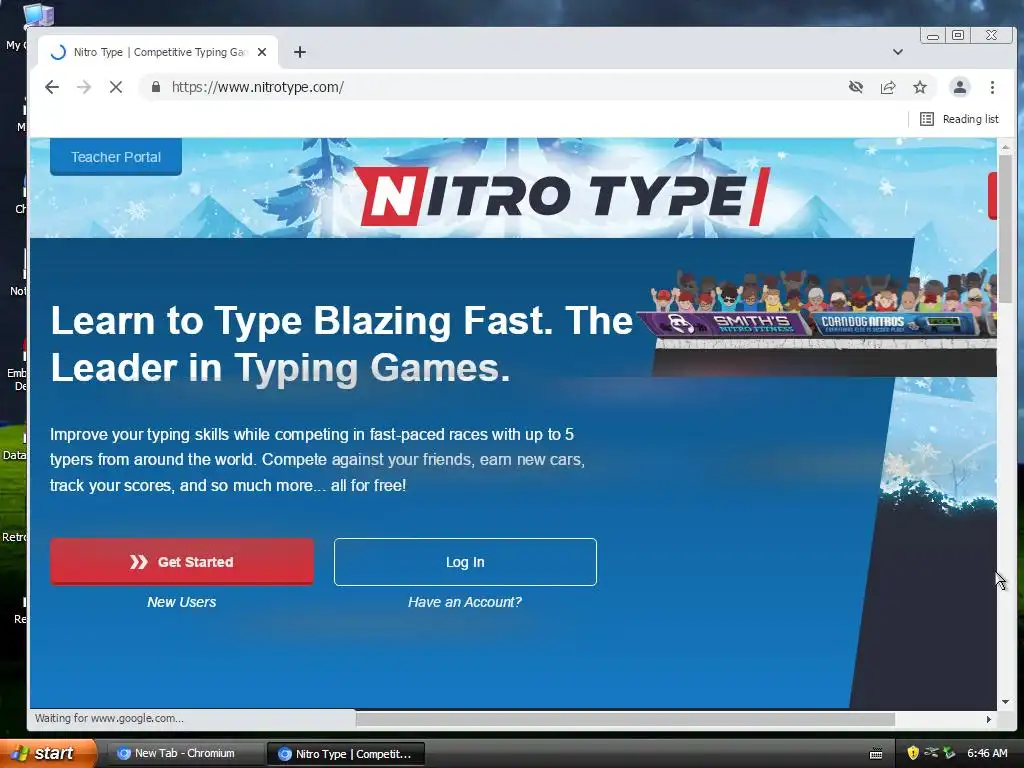Expand the tab search chevron
This screenshot has height=768, width=1024.
click(x=898, y=52)
